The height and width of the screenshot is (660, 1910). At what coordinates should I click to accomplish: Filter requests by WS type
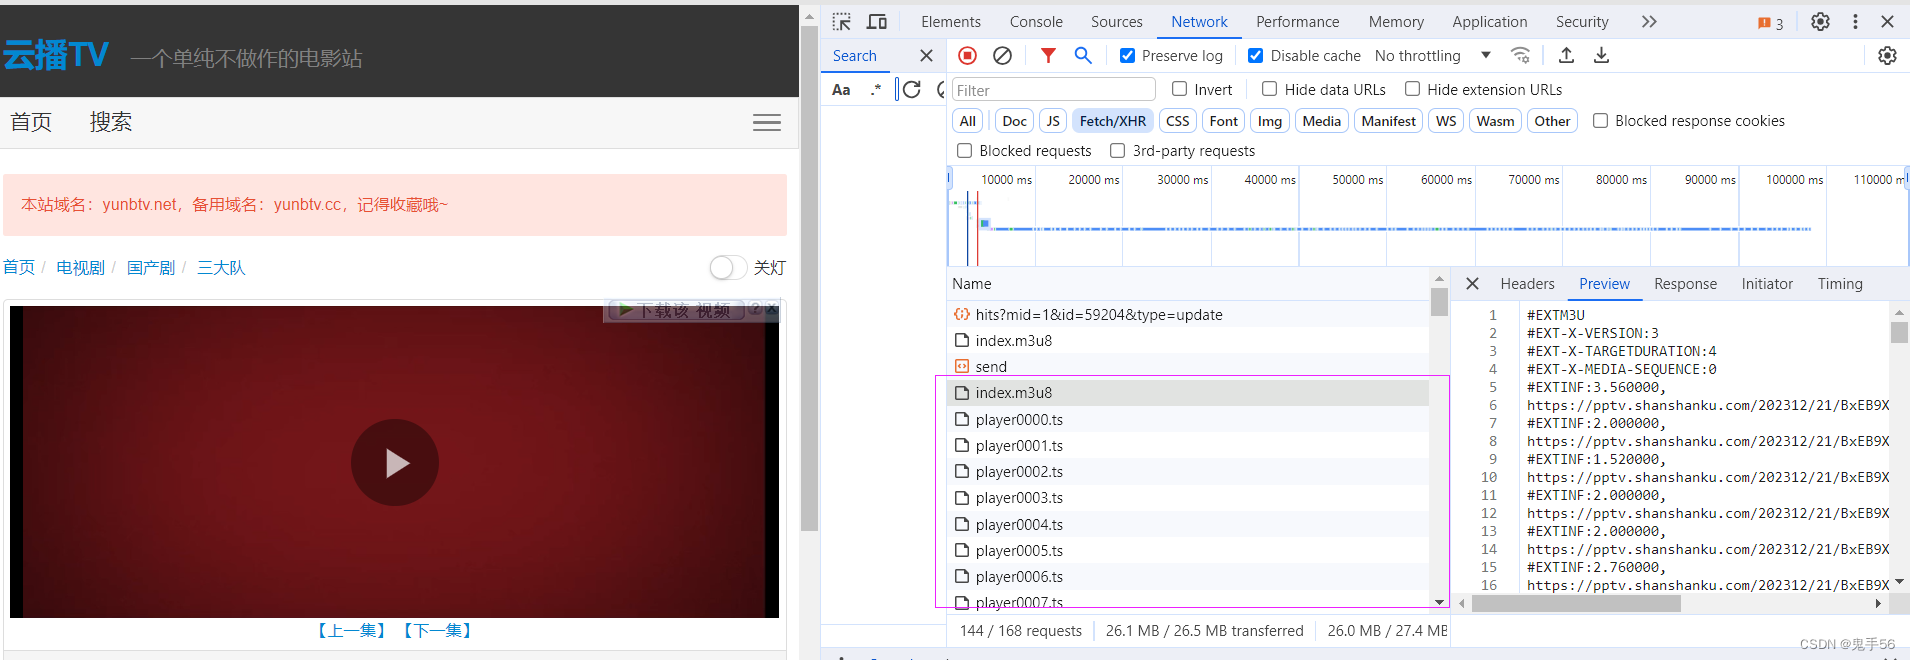[x=1446, y=121]
